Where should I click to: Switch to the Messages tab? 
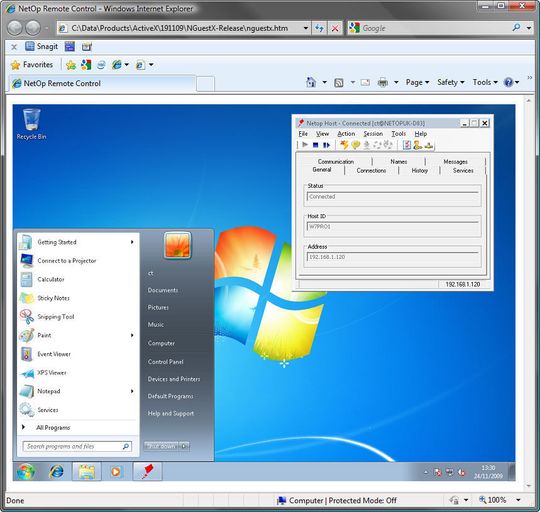455,161
